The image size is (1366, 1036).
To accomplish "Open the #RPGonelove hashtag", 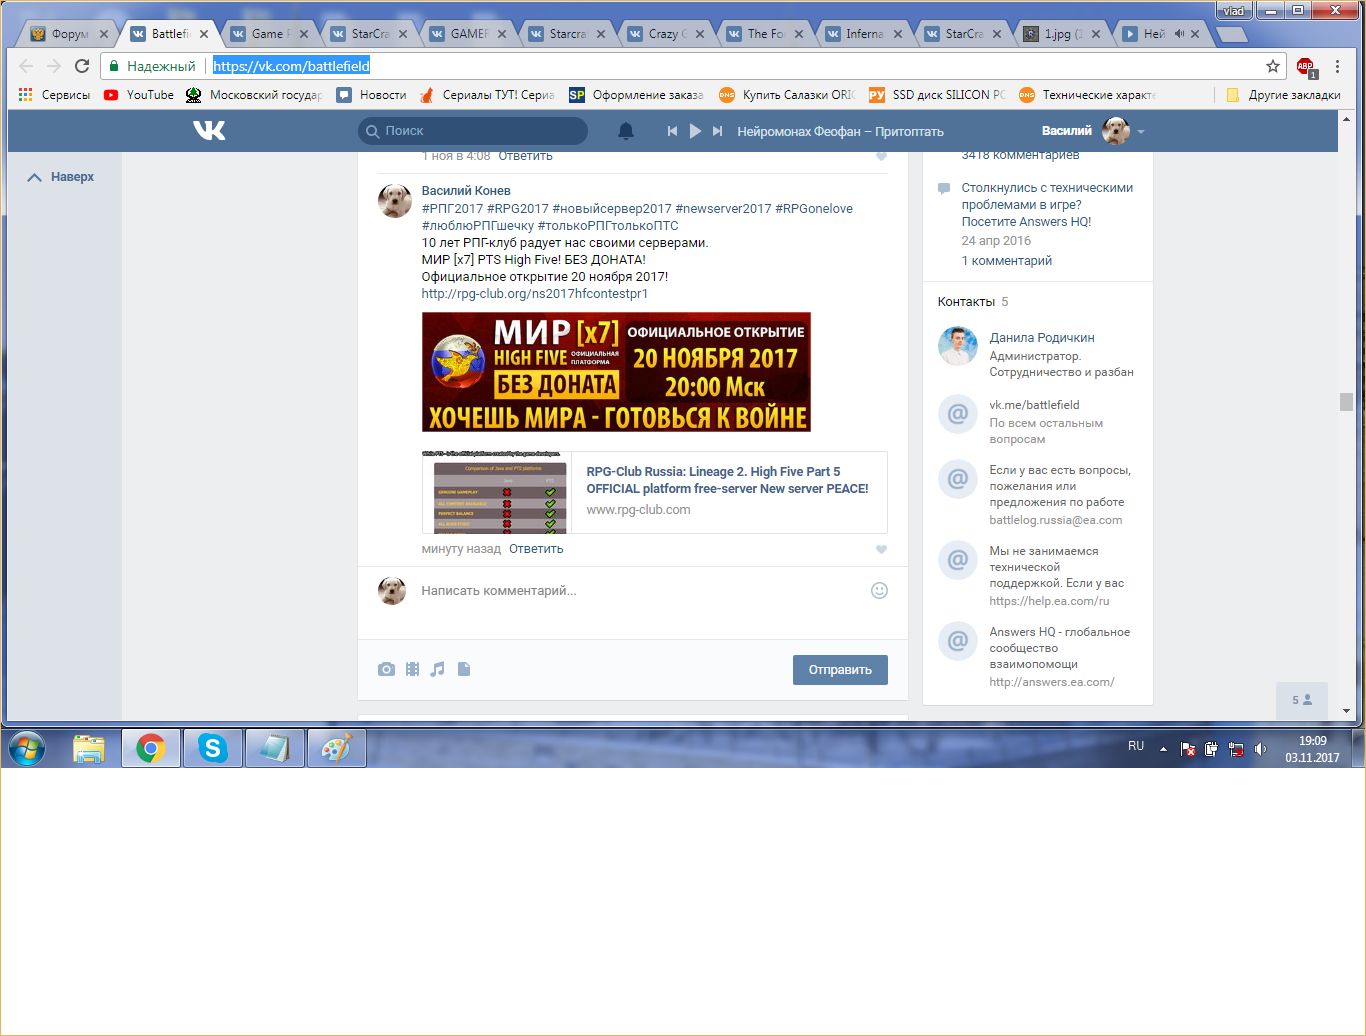I will point(814,208).
